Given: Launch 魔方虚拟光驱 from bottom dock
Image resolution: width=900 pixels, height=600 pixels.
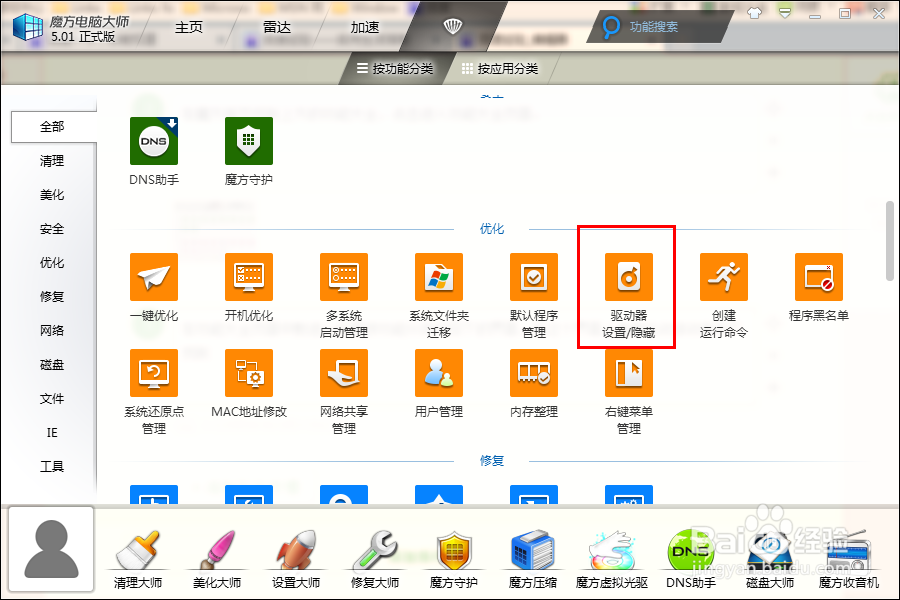Looking at the screenshot, I should (x=612, y=559).
